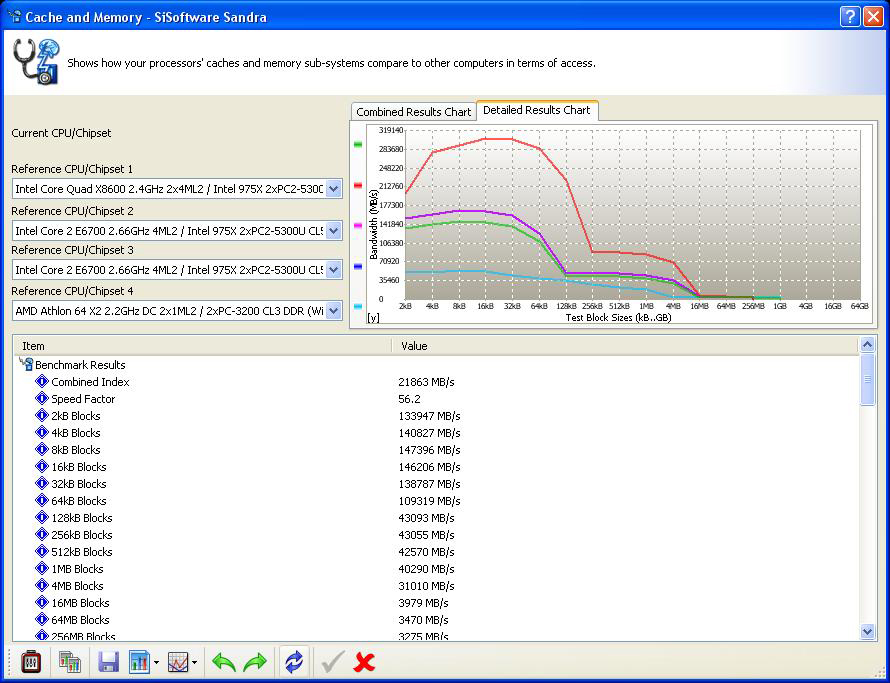Click the 21863 MB/s value
This screenshot has width=890, height=683.
click(426, 382)
